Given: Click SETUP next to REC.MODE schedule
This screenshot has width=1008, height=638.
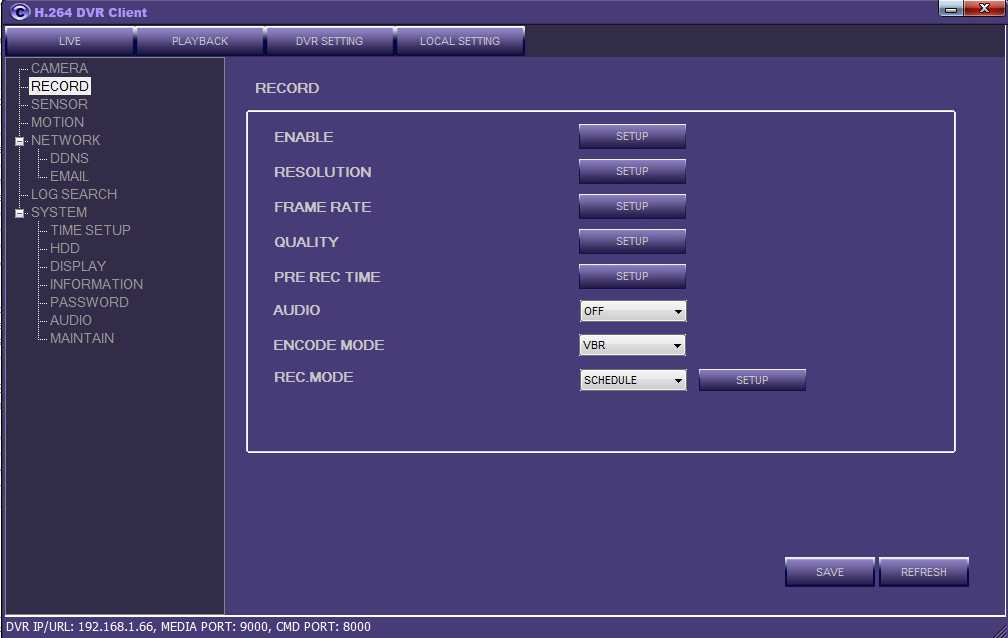Looking at the screenshot, I should [752, 380].
